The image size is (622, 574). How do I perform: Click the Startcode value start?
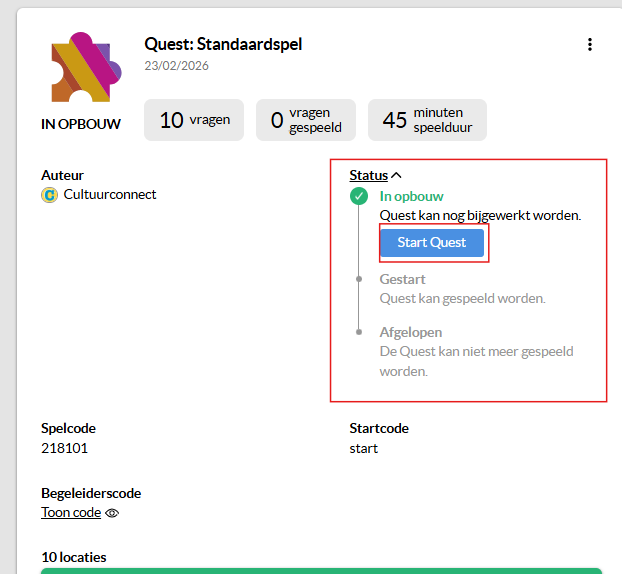tap(364, 448)
